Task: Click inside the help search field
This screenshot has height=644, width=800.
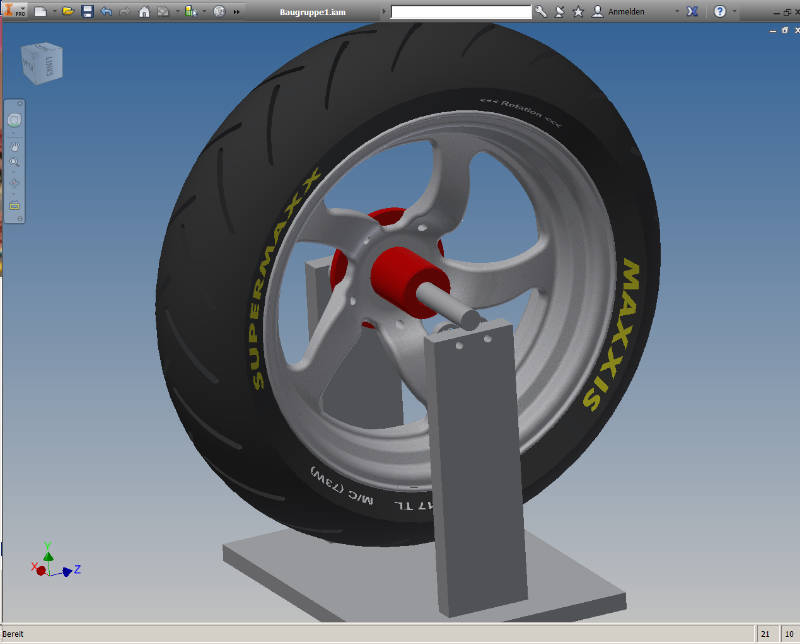Action: (x=461, y=12)
